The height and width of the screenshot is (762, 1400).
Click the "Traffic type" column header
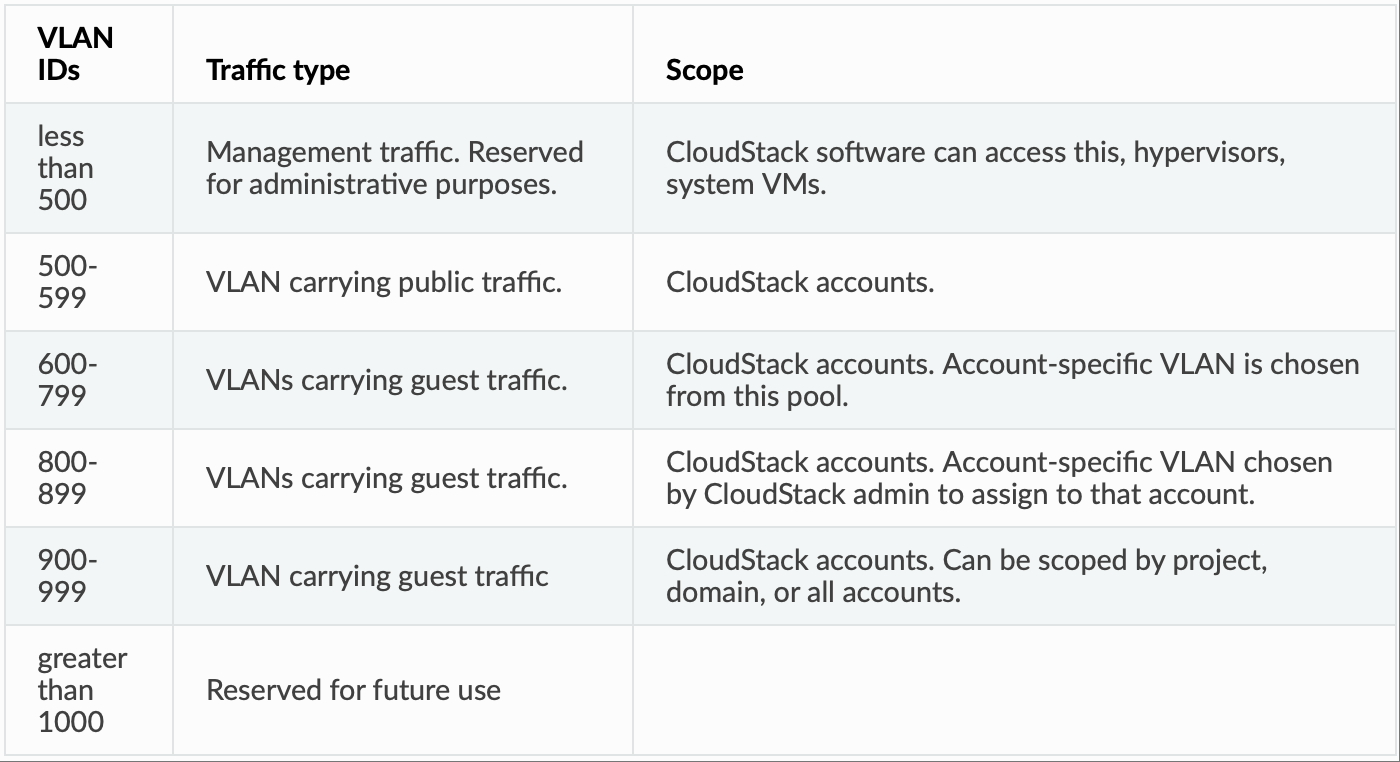click(278, 70)
